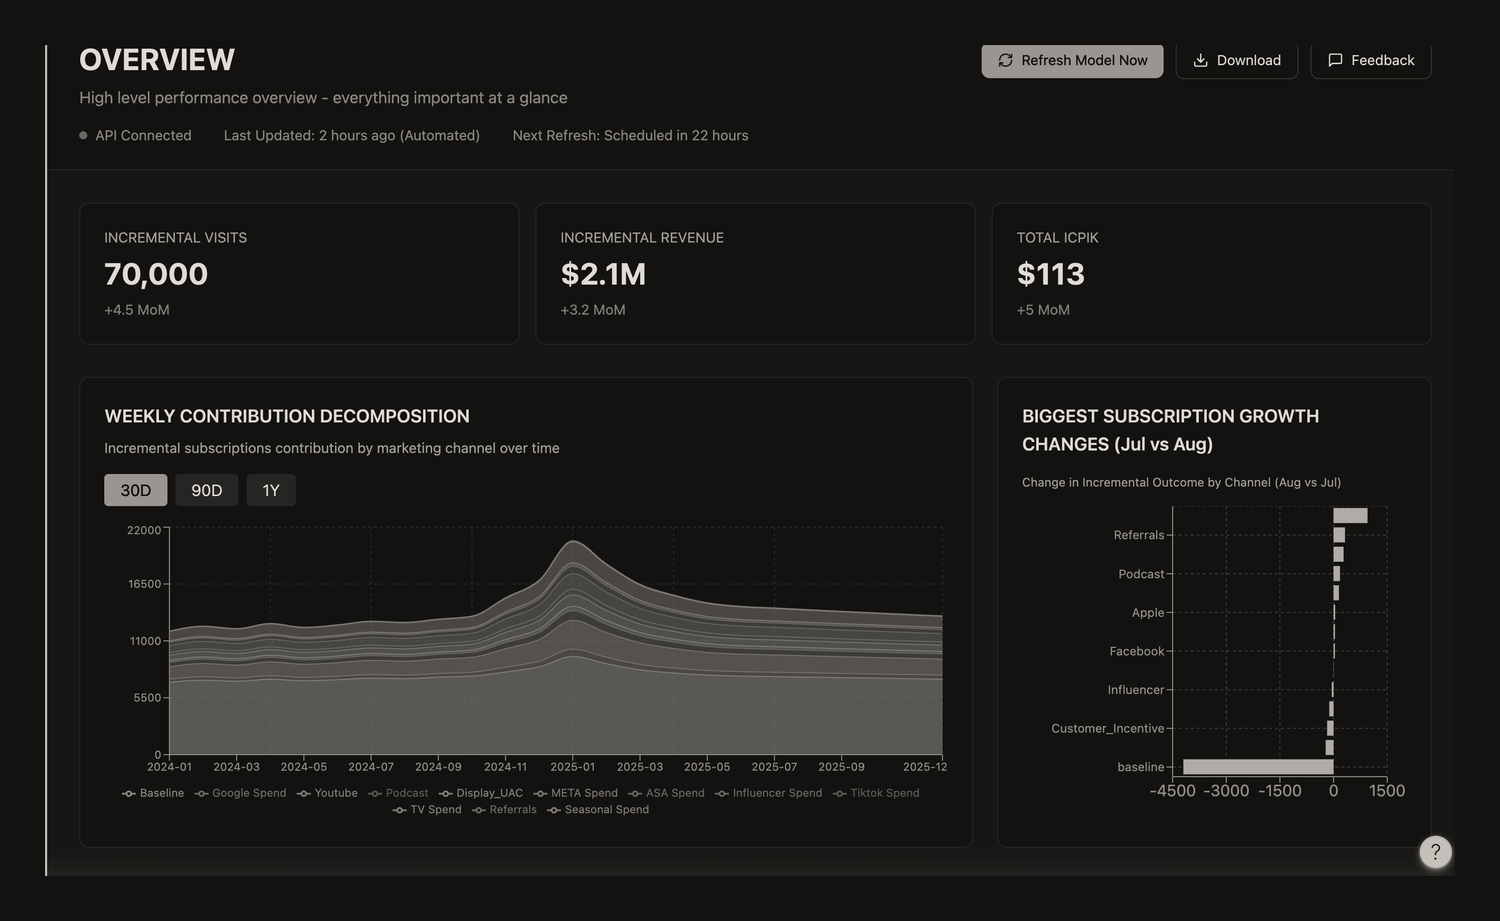
Task: Toggle the Youtube legend series
Action: coord(327,793)
